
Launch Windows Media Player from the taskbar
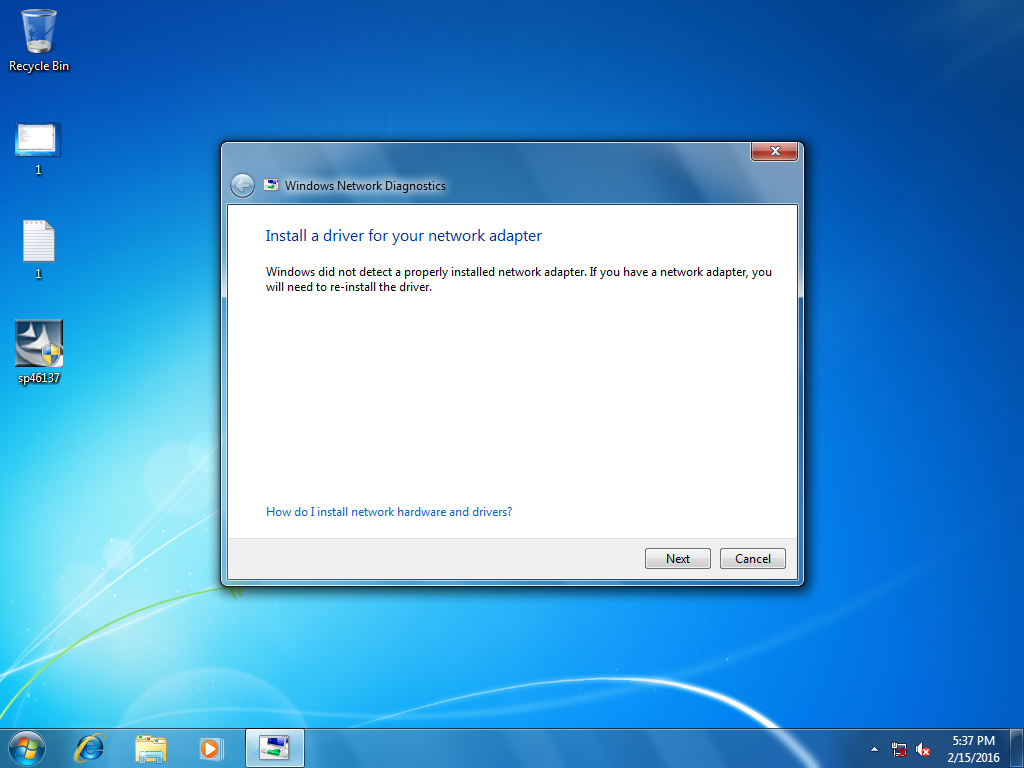pyautogui.click(x=211, y=748)
